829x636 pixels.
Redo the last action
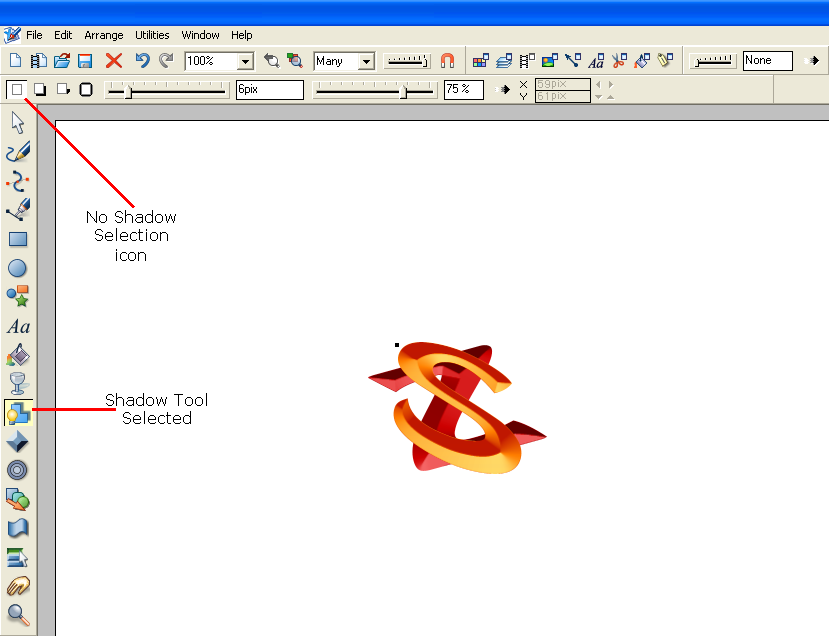(166, 61)
